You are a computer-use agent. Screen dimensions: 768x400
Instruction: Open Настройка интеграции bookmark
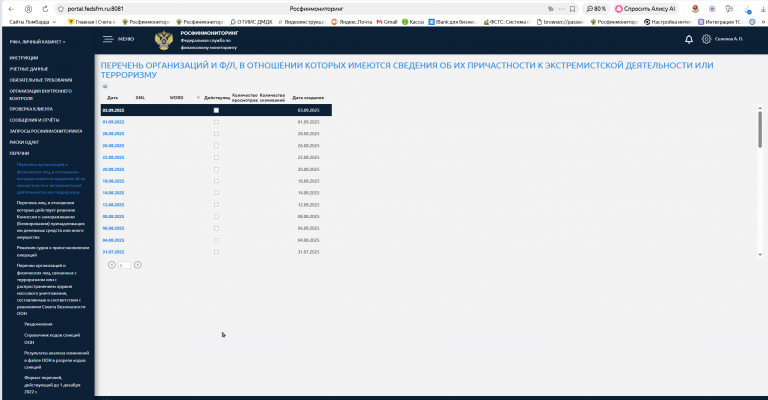[668, 22]
